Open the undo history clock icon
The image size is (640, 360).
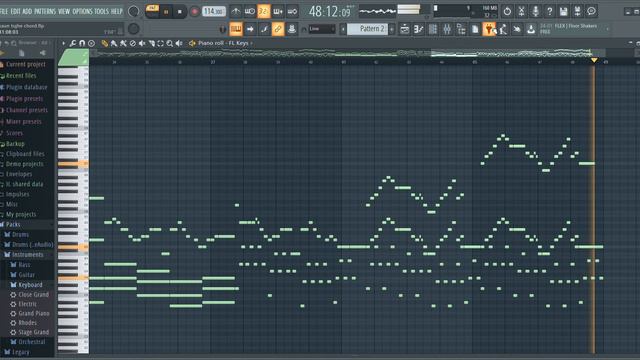pos(507,11)
